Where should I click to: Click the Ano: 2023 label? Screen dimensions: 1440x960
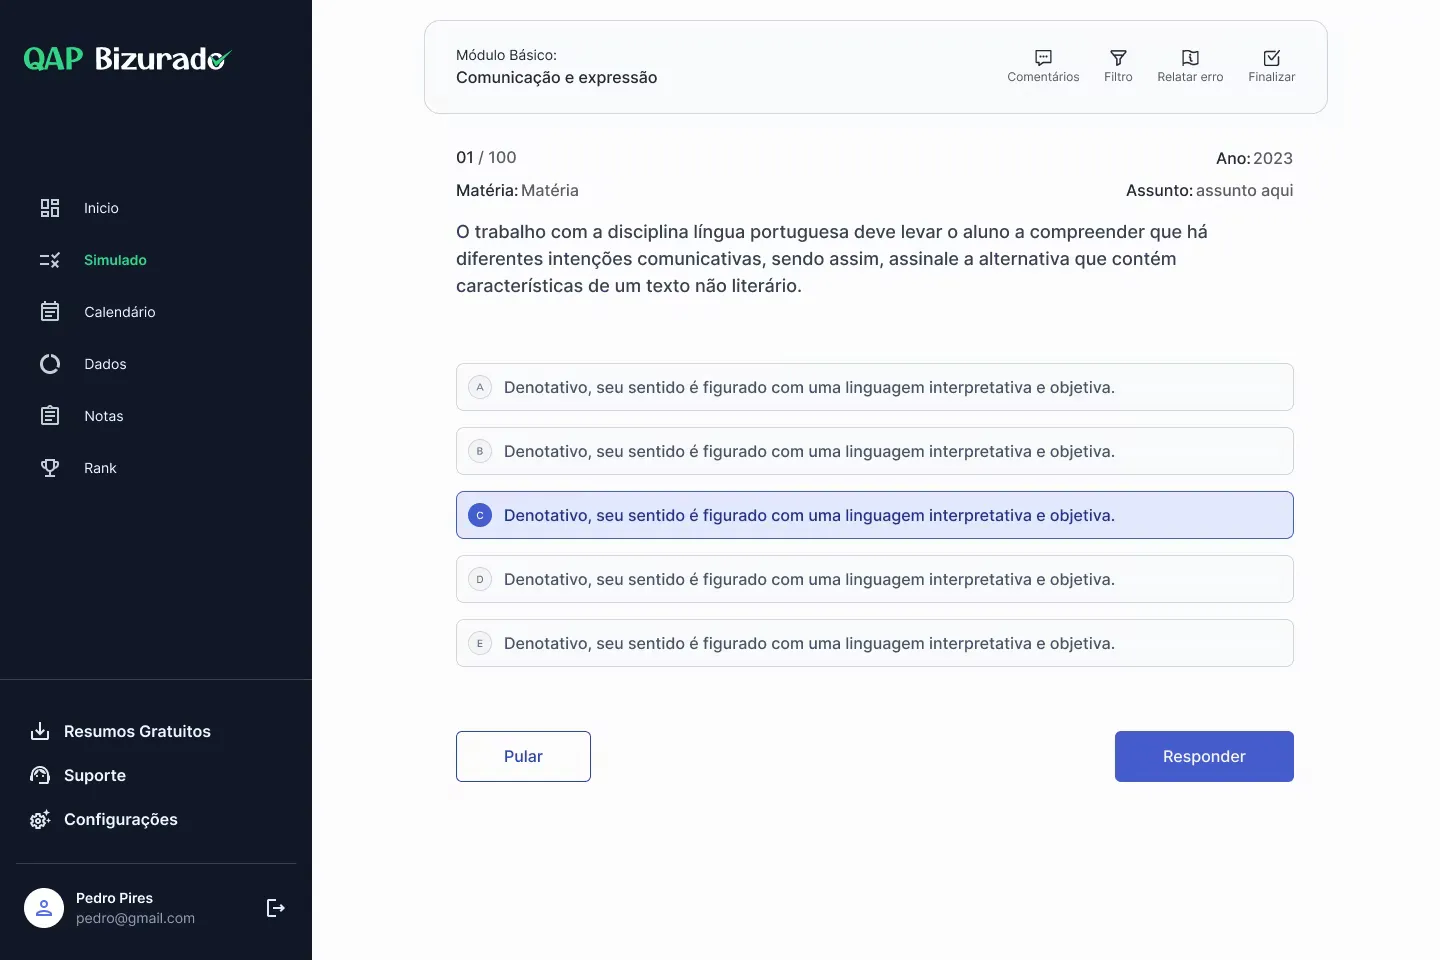1254,158
